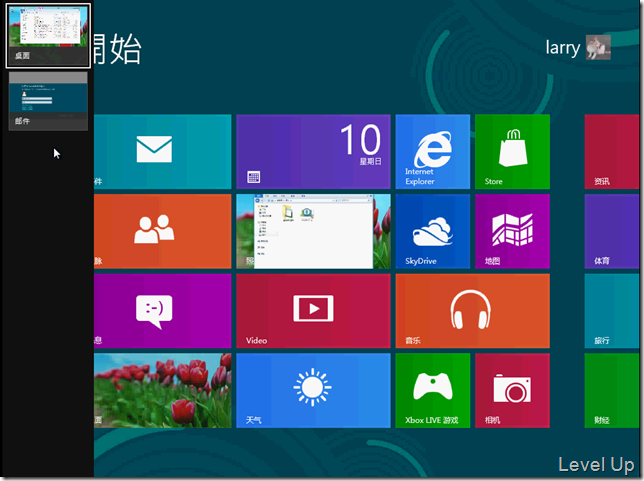
Task: Open the Maps (地图) tile
Action: (x=512, y=231)
